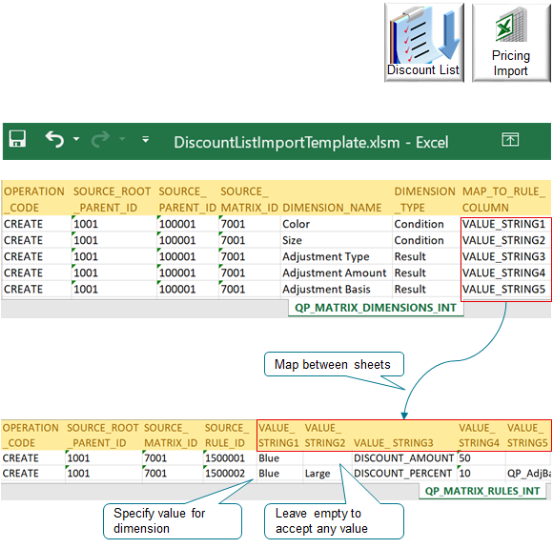Screen dimensions: 554x545
Task: Undo the last action in Excel
Action: point(55,139)
